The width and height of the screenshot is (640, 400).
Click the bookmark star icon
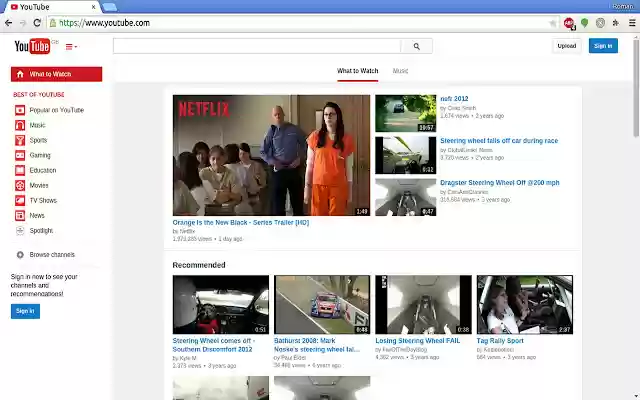point(553,23)
